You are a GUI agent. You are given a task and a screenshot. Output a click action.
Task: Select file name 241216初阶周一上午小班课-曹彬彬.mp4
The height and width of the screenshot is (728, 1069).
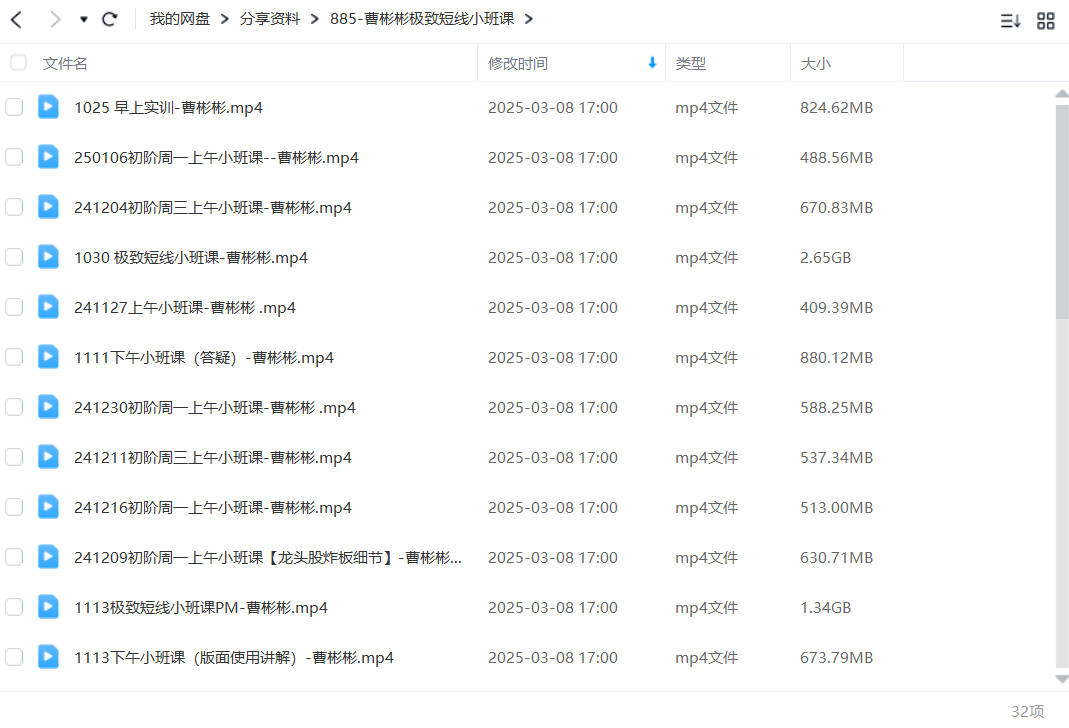[213, 508]
